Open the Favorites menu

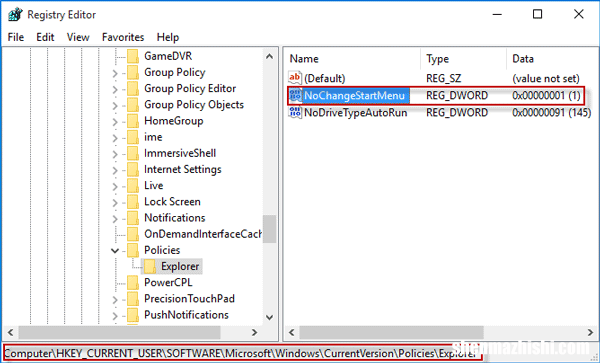tap(123, 37)
